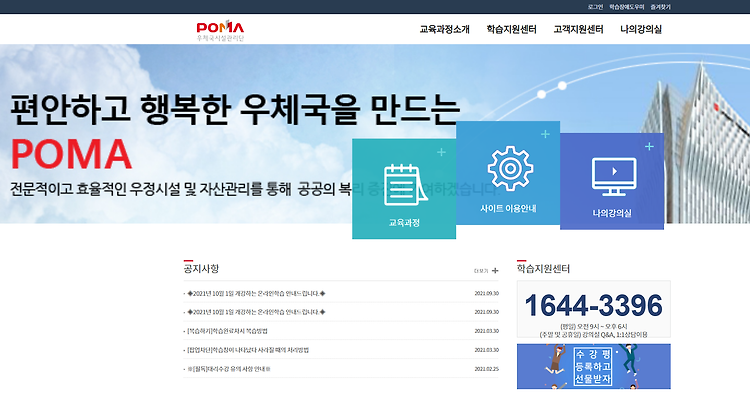Click the 나의강의실 label on the purple tile
Viewport: 750px width, 403px height.
(x=612, y=213)
